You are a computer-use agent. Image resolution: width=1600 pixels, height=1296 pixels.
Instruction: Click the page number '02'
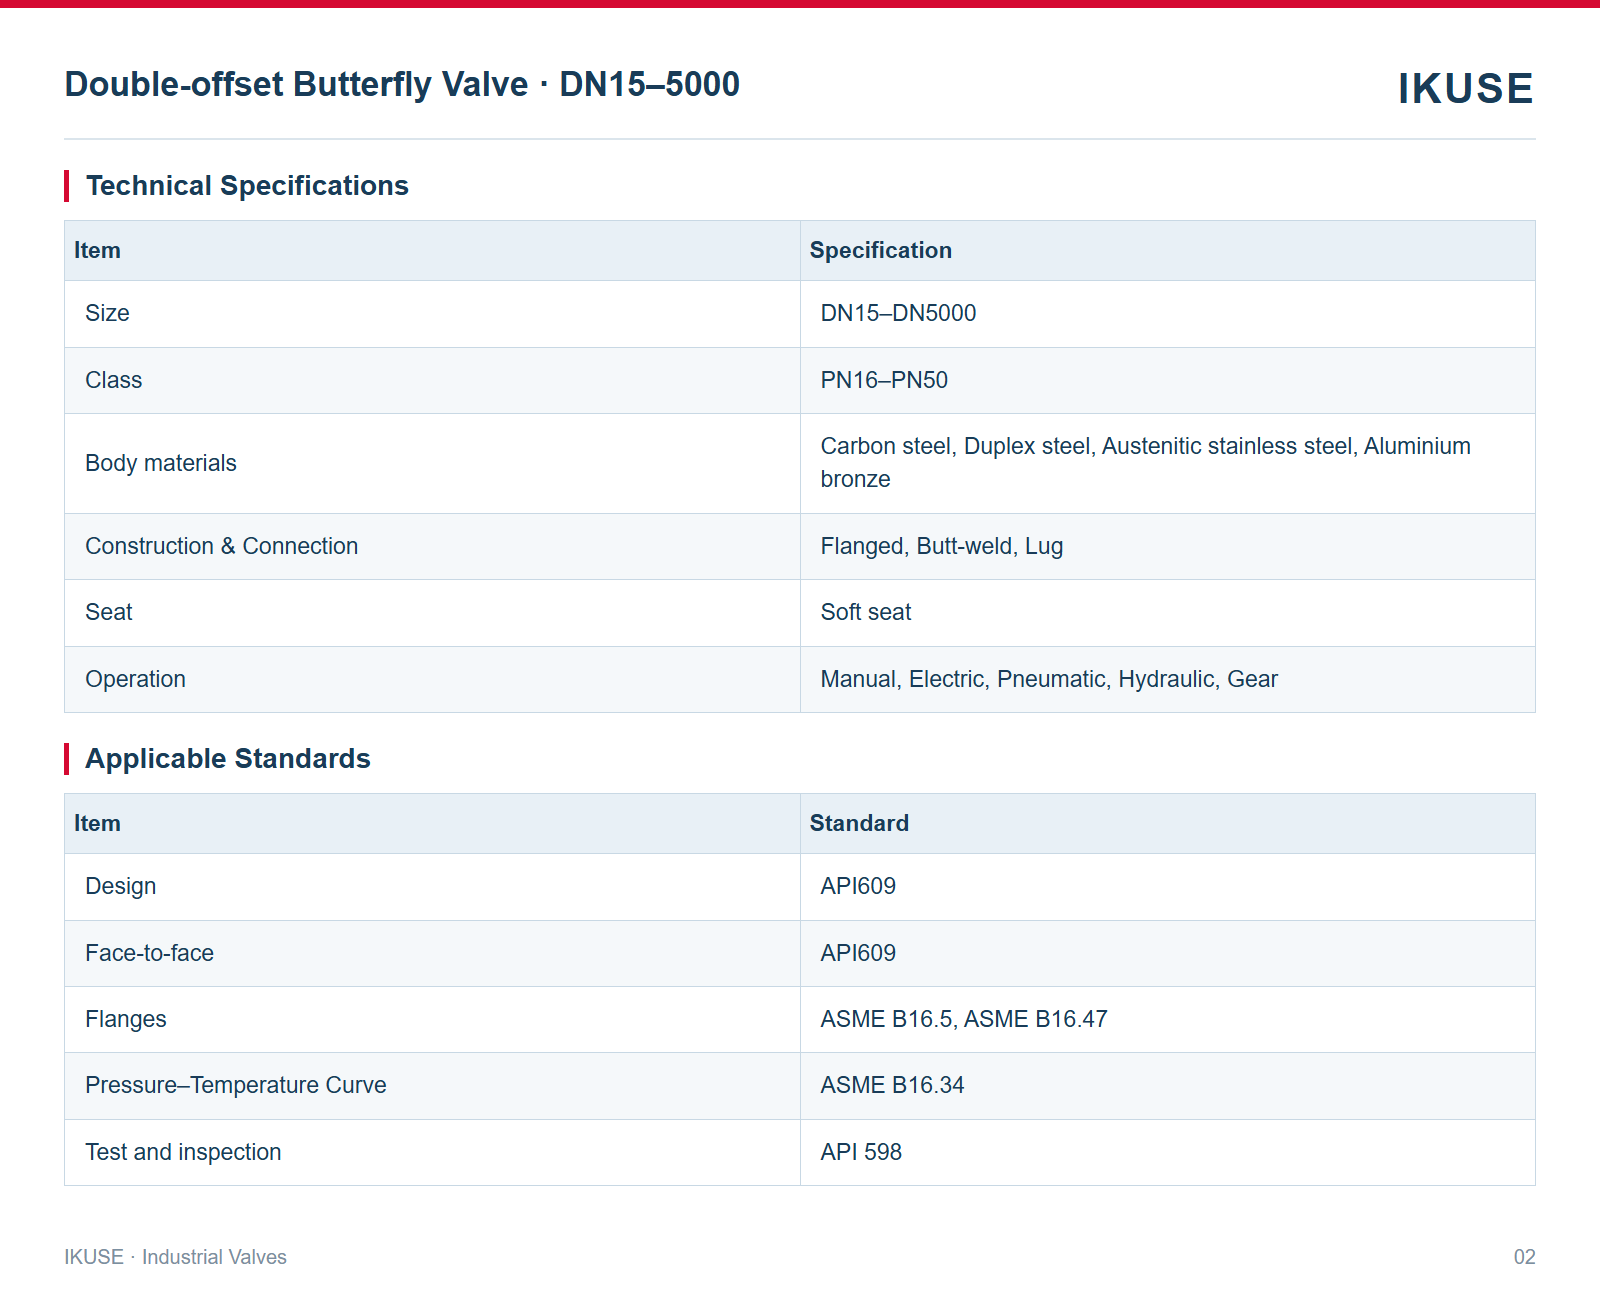pos(1524,1257)
